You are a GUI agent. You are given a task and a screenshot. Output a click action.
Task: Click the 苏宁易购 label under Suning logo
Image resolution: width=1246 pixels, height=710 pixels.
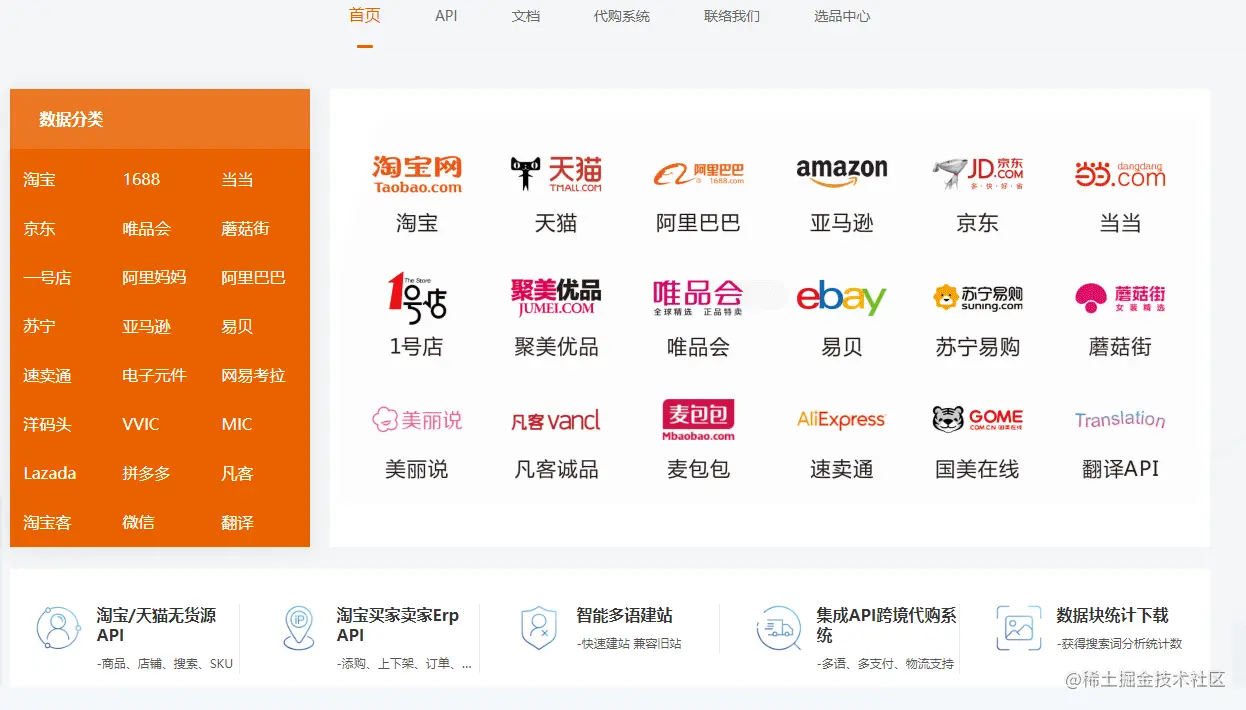[977, 347]
